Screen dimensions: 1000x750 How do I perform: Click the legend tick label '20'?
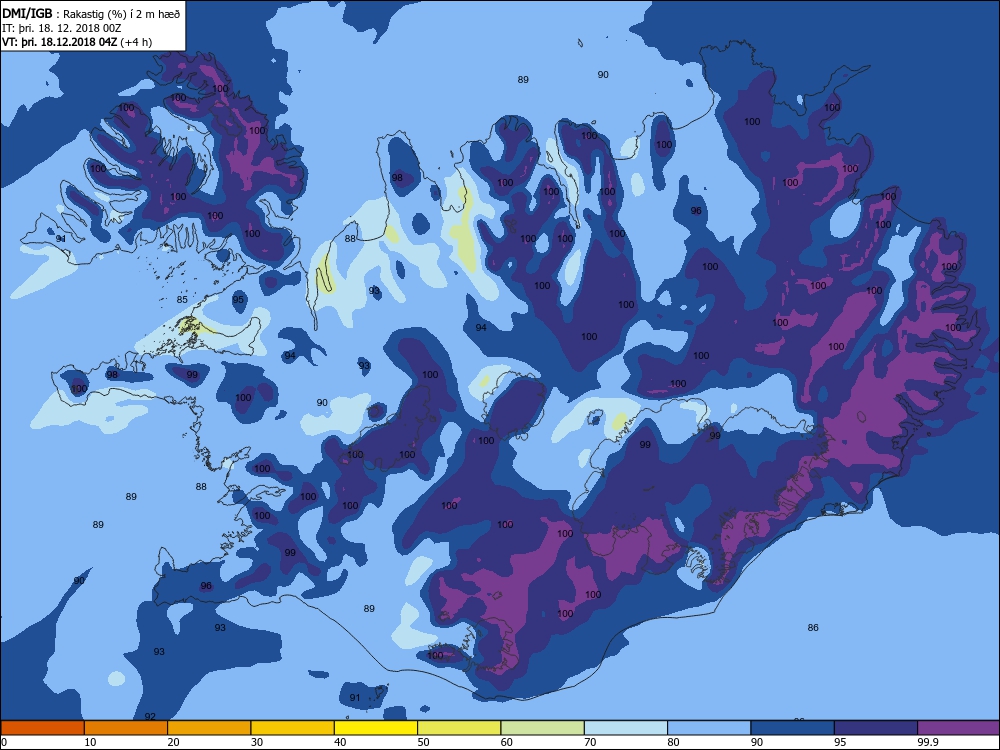tap(173, 742)
